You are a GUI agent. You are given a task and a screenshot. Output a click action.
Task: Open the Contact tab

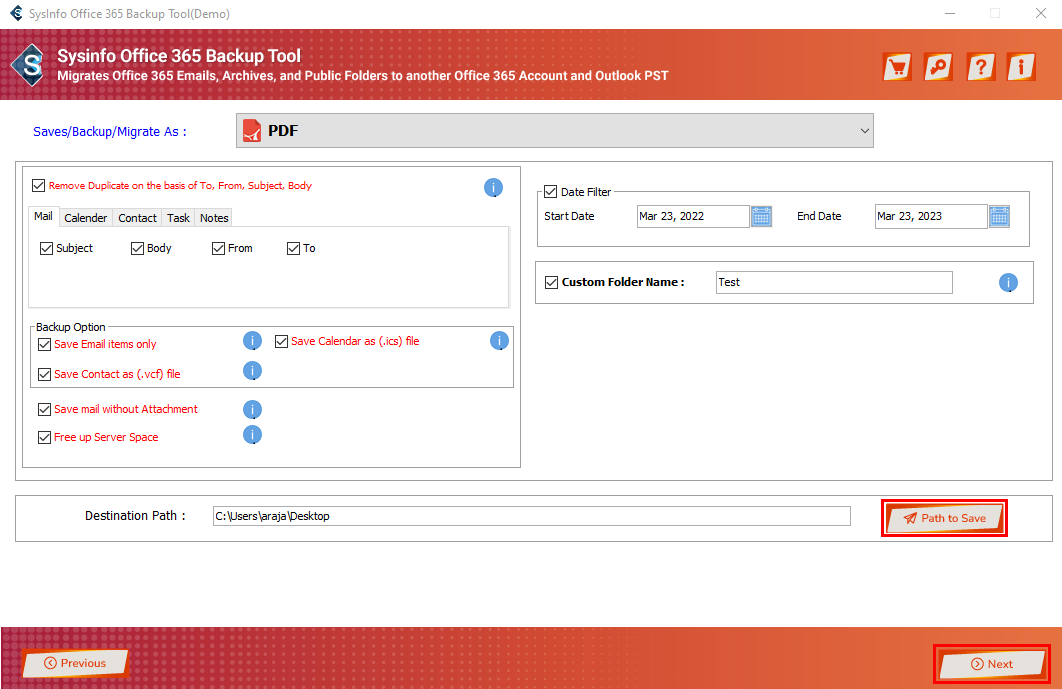click(137, 218)
